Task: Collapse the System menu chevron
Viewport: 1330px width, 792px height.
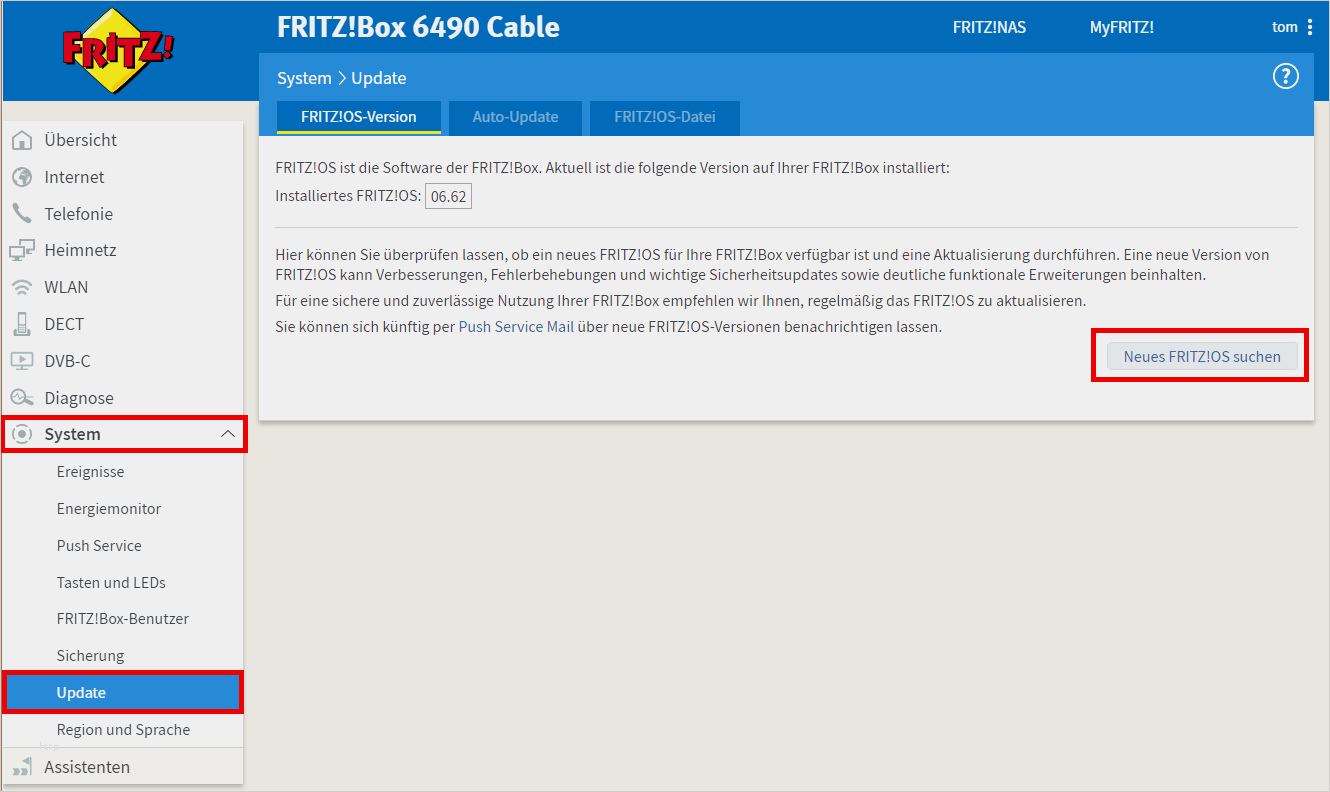Action: point(228,434)
